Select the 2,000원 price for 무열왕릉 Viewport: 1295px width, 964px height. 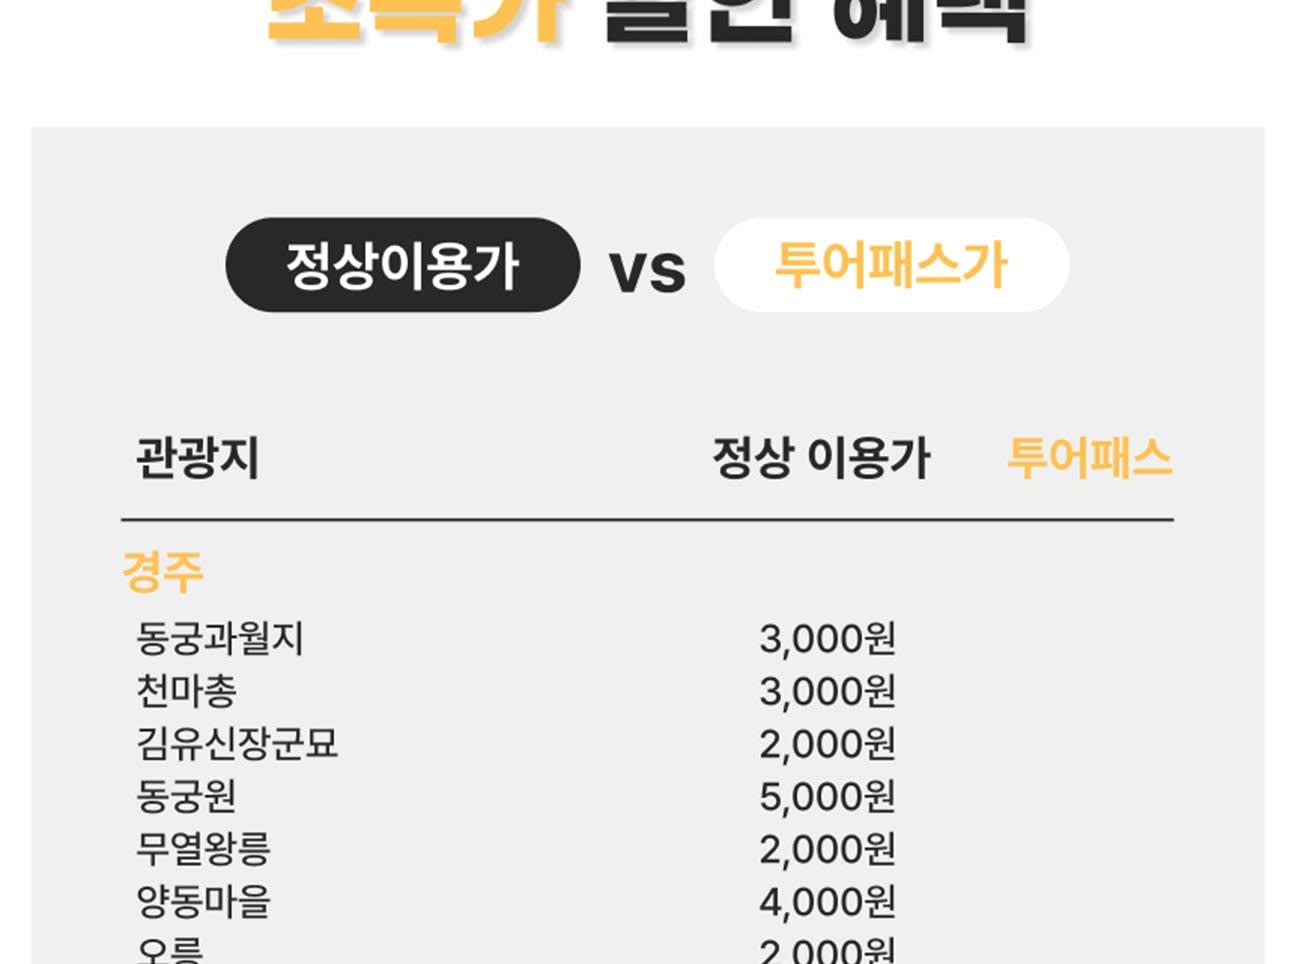point(827,850)
